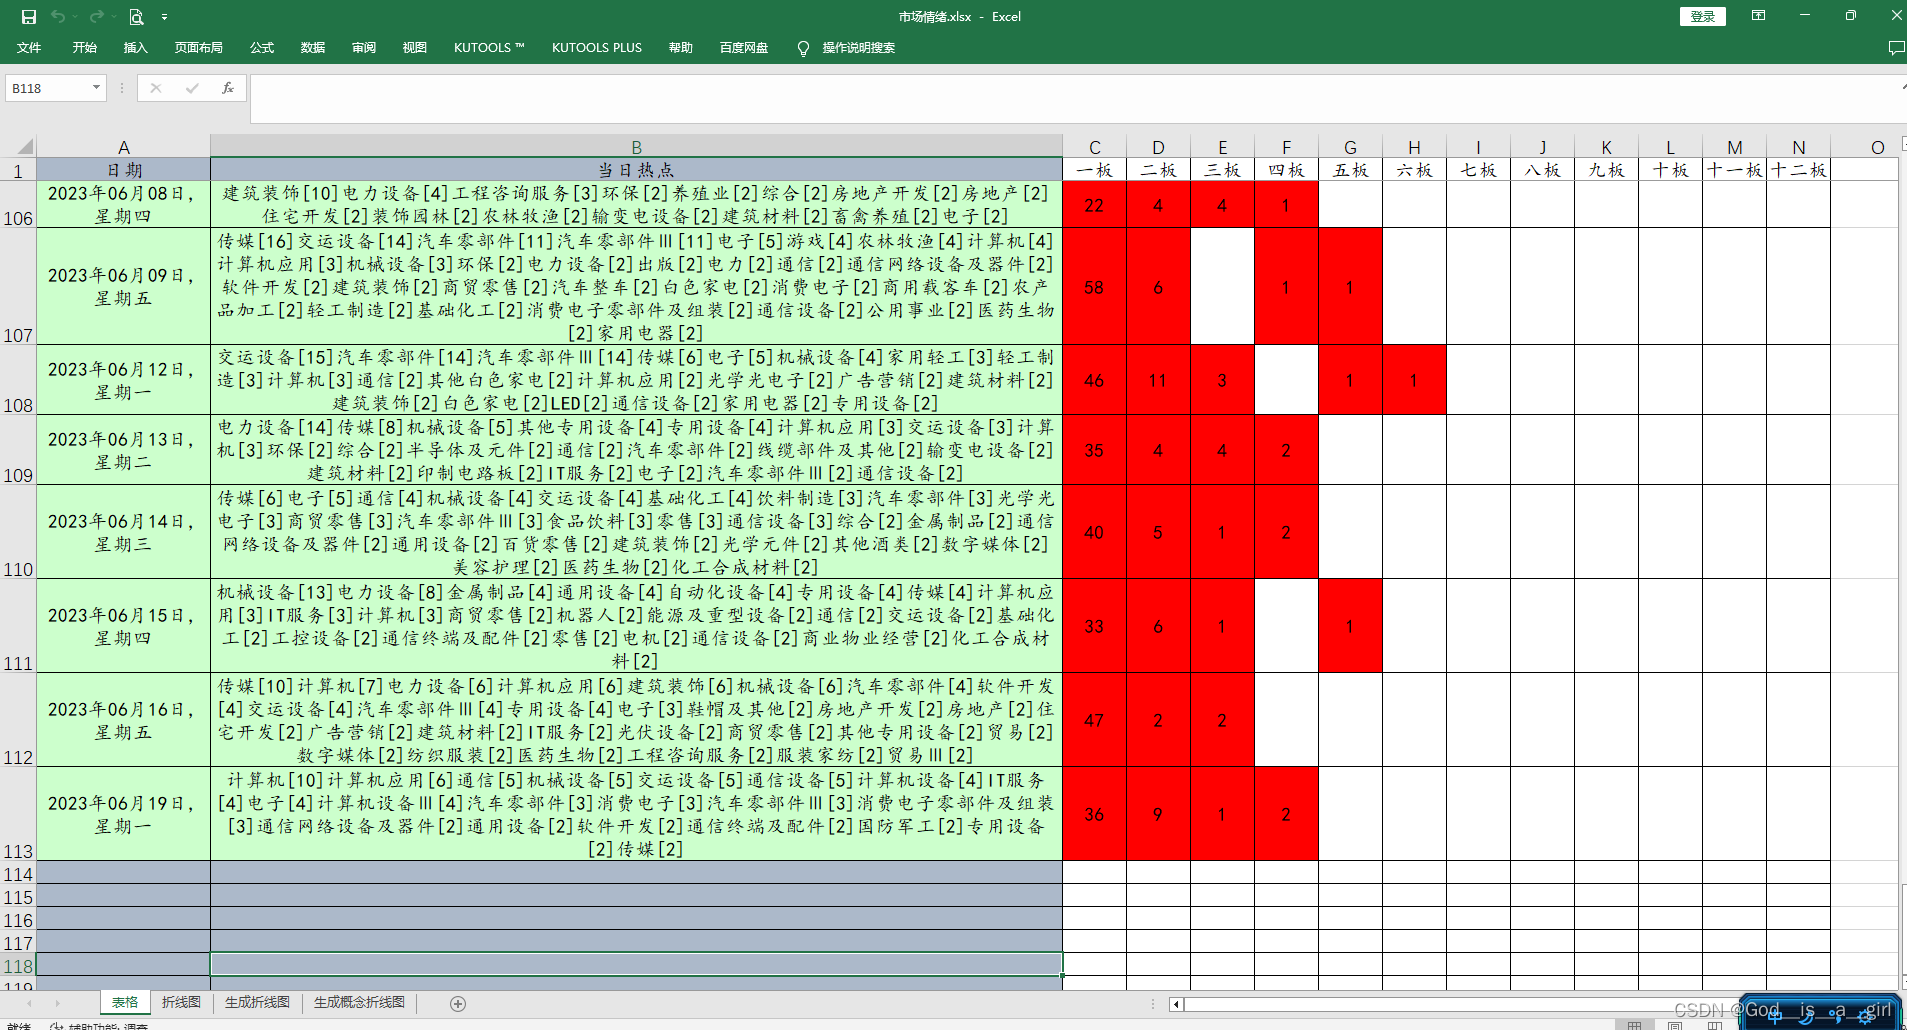
Task: Open the 帮助 ribbon tab
Action: [681, 48]
